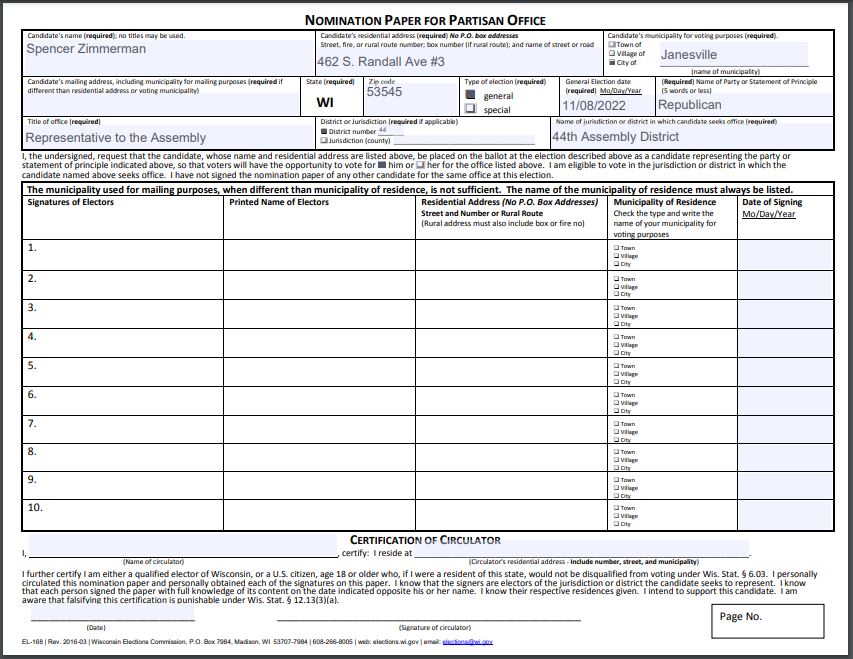The height and width of the screenshot is (659, 853).
Task: Click the Signature cell for elector 6
Action: (x=122, y=401)
